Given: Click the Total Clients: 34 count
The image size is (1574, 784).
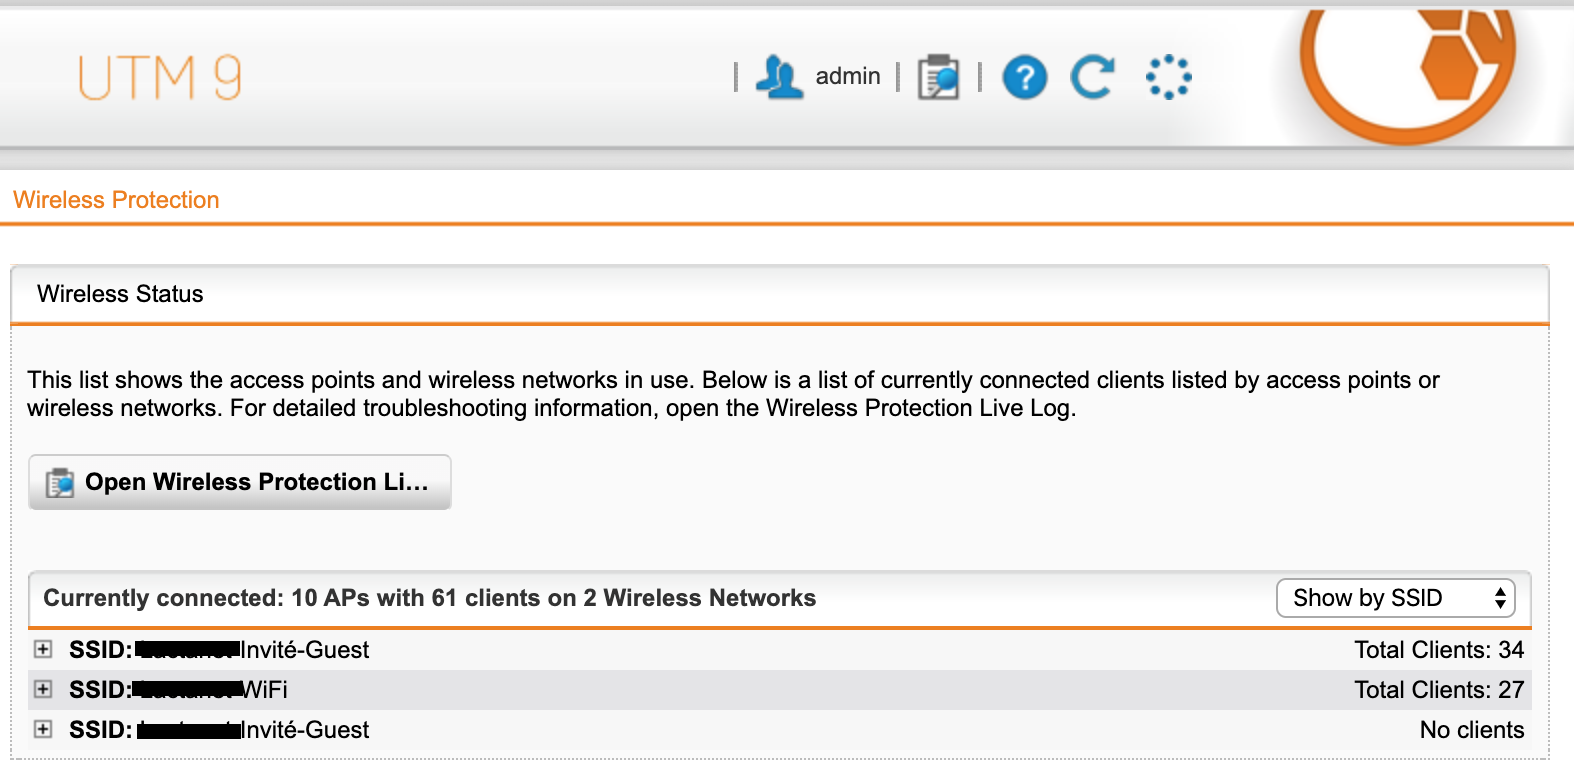Looking at the screenshot, I should point(1439,650).
